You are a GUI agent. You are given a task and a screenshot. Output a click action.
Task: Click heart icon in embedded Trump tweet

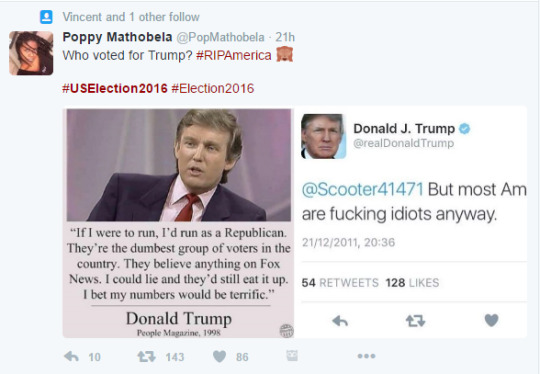(491, 321)
